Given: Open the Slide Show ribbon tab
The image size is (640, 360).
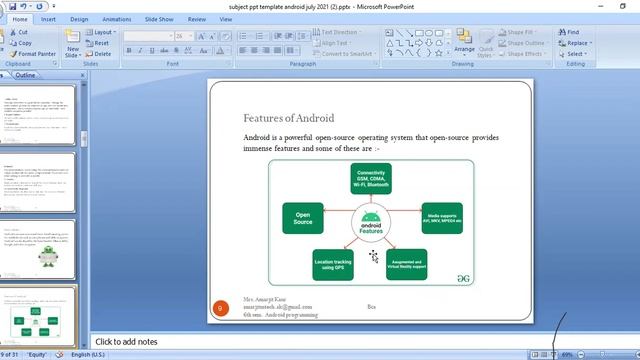Looking at the screenshot, I should click(x=159, y=19).
